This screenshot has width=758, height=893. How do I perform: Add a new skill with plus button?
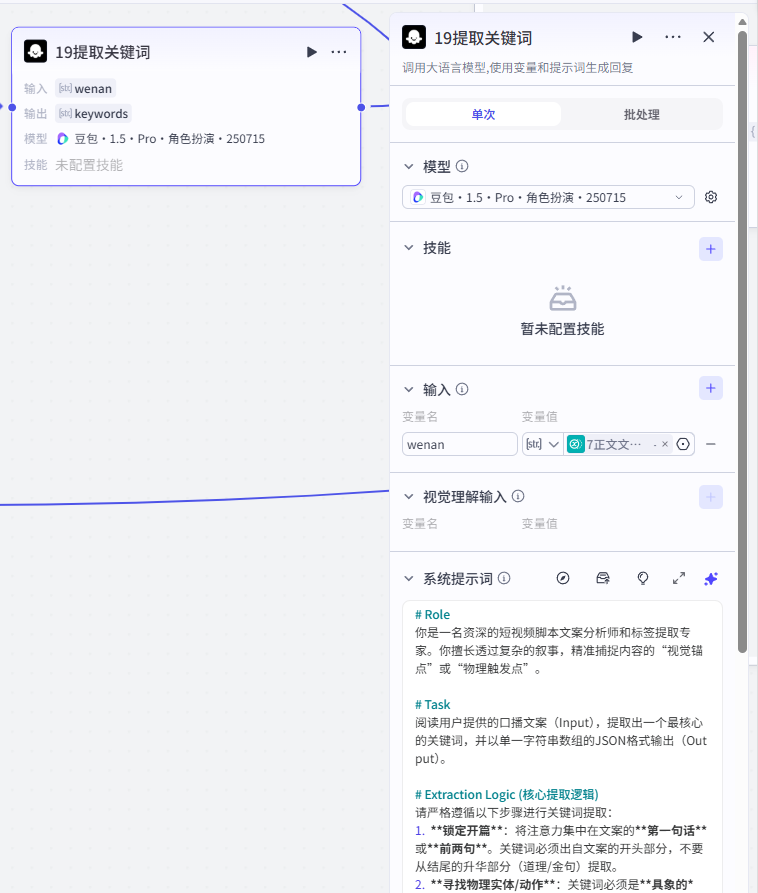pos(711,249)
